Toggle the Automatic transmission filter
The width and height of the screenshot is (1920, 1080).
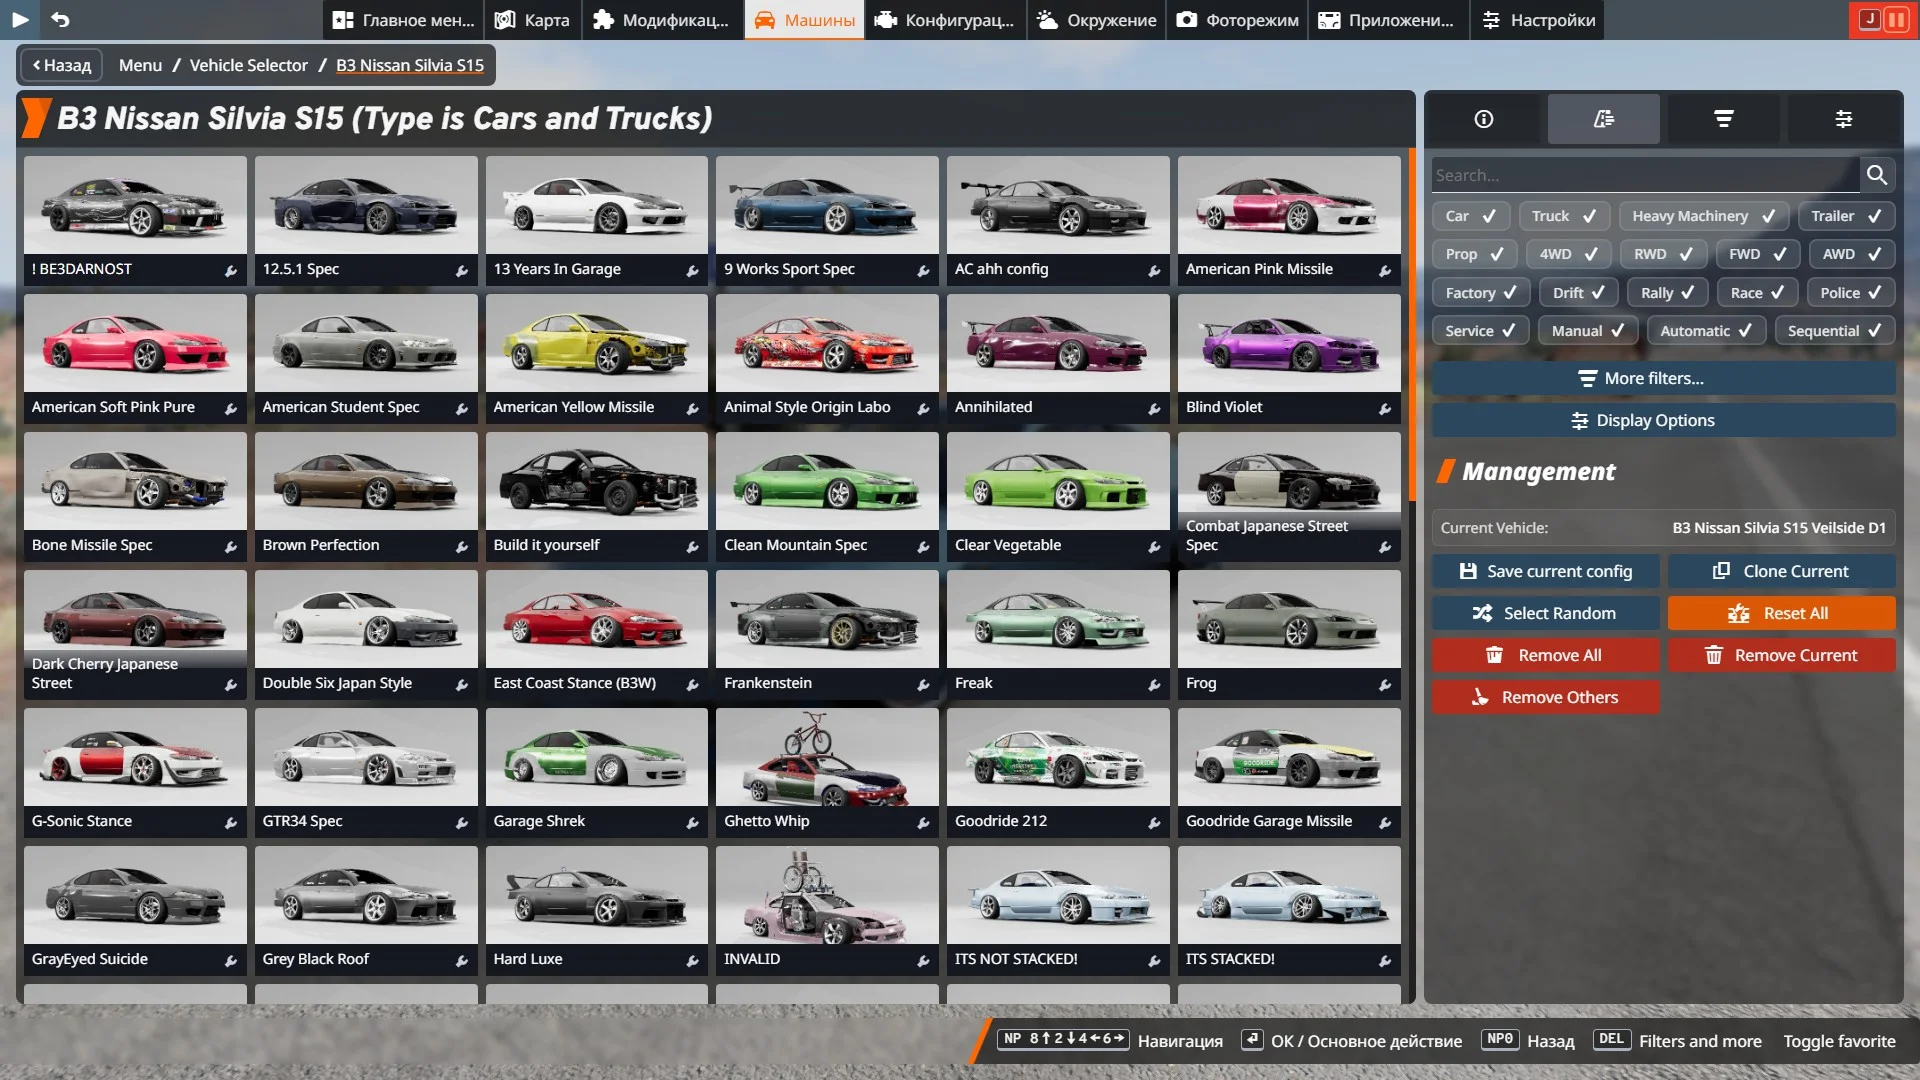1706,331
